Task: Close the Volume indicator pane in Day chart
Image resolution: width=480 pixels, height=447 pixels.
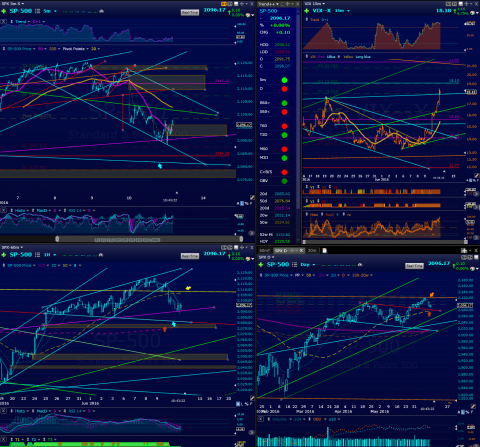Action: point(260,419)
